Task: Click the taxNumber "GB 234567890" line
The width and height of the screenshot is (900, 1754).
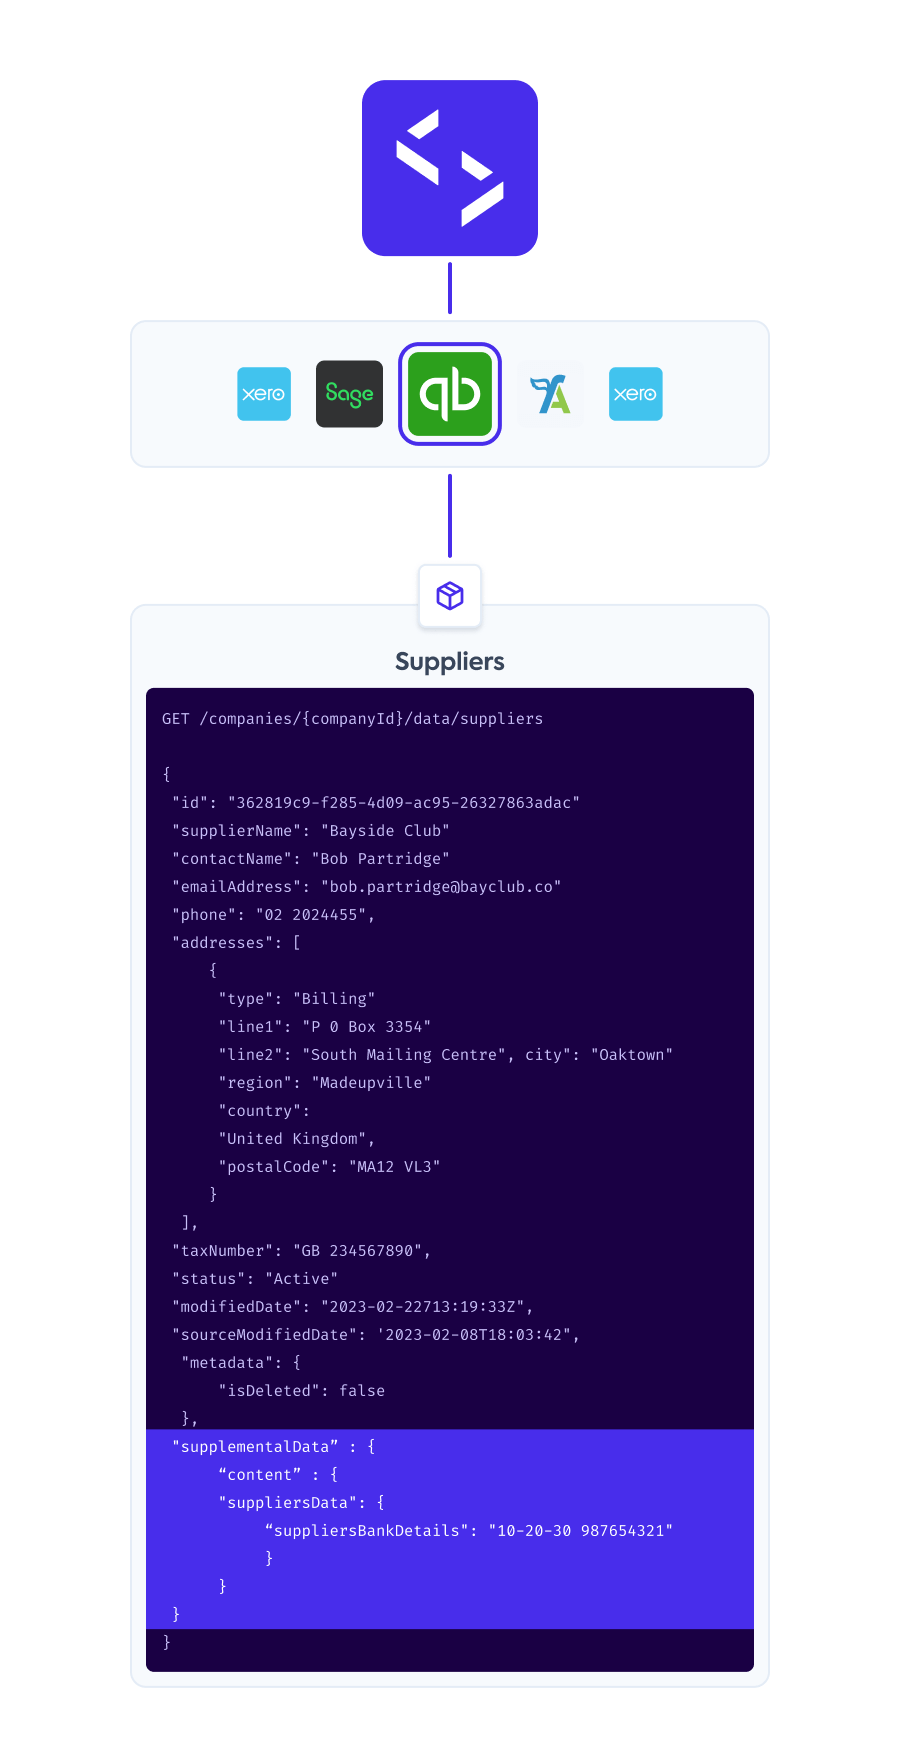Action: pyautogui.click(x=302, y=1251)
